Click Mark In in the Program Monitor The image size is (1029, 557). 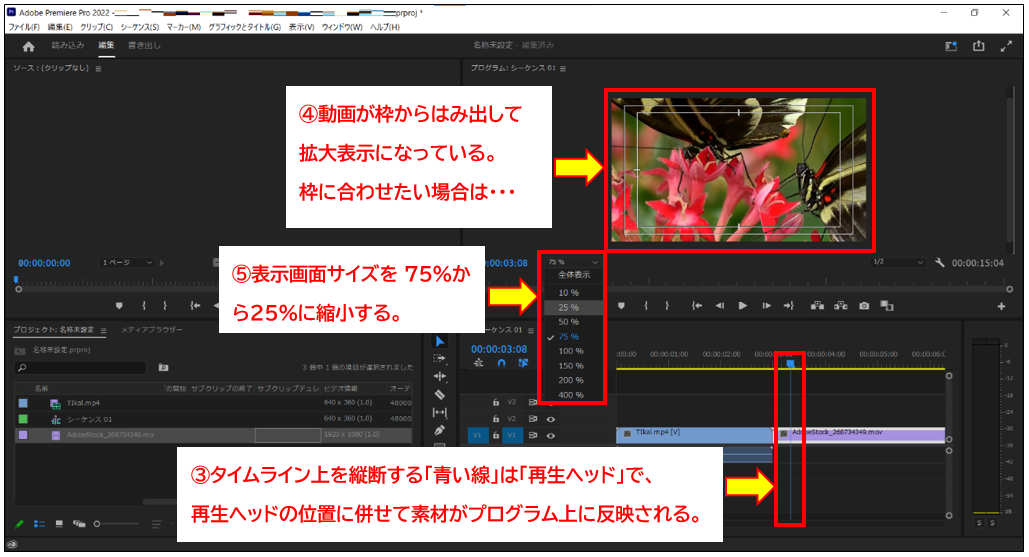(646, 306)
